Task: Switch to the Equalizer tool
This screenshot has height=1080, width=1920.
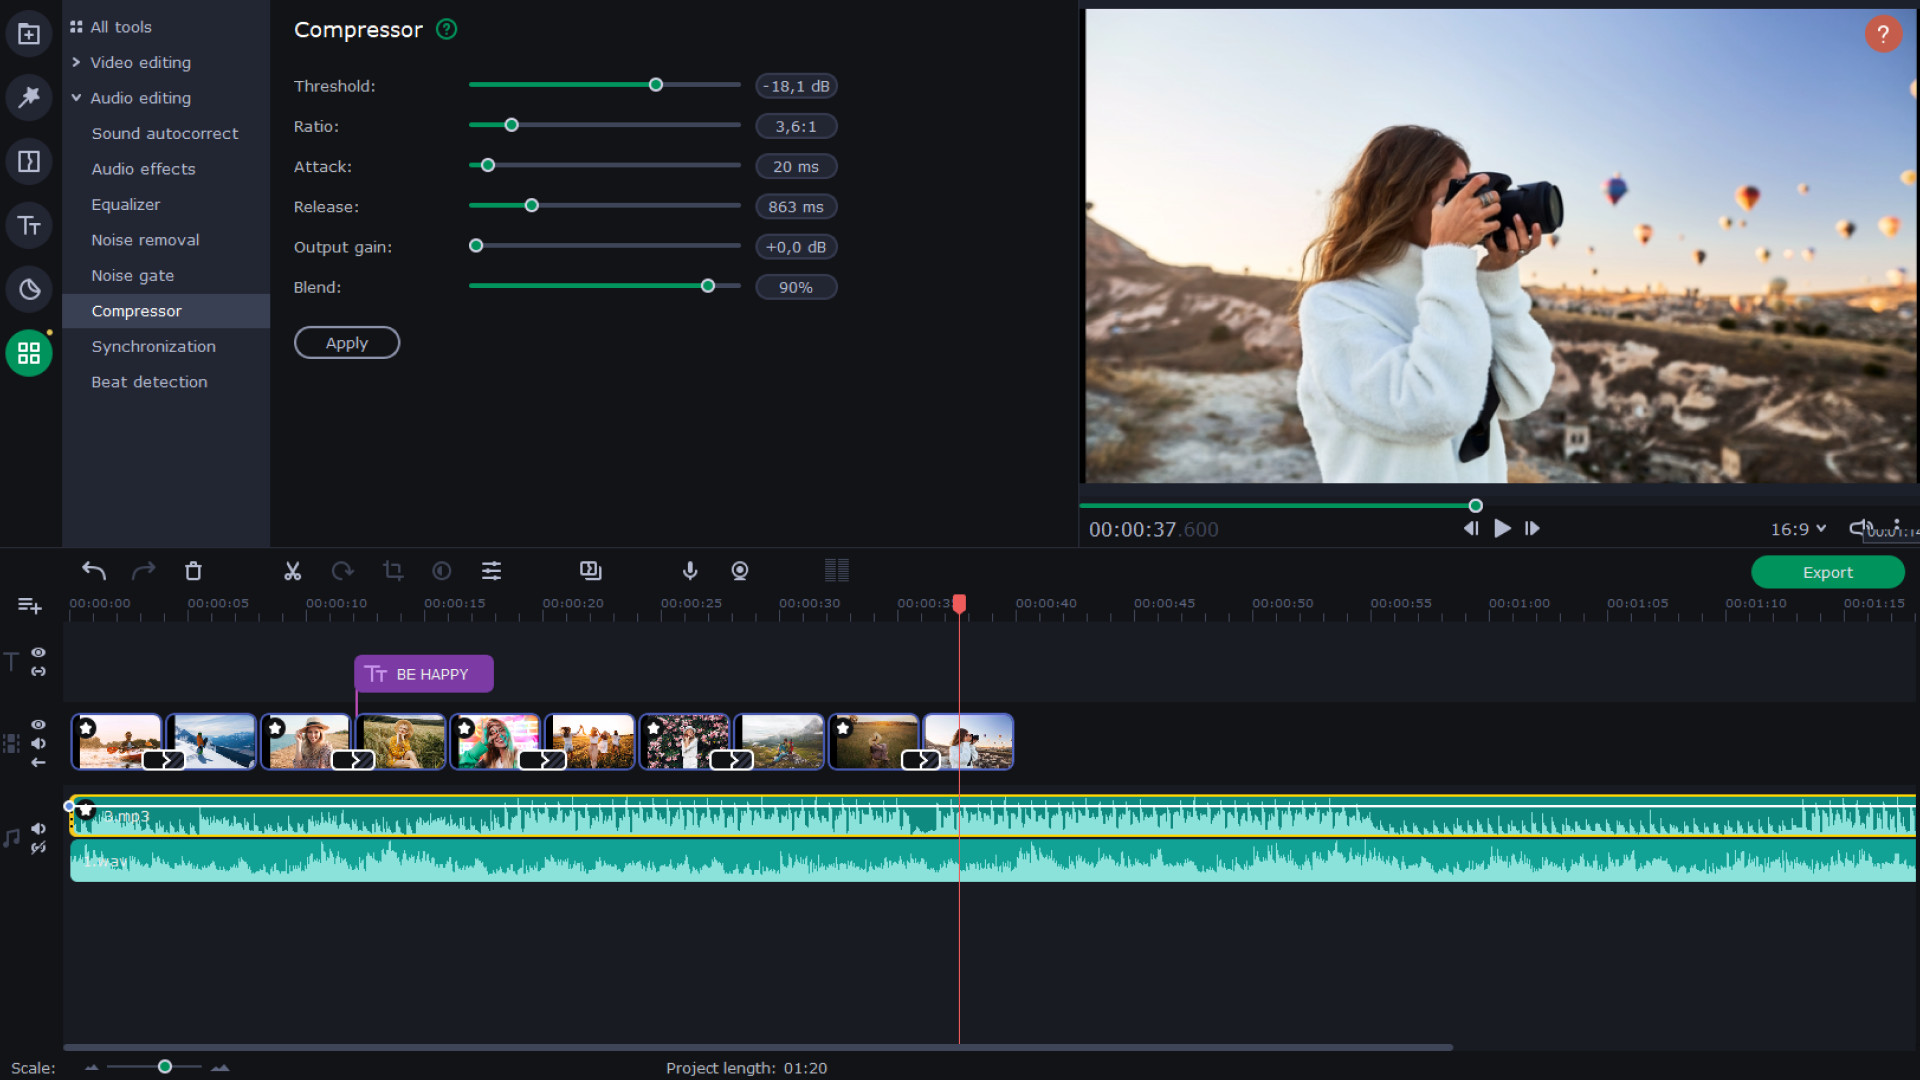Action: coord(126,204)
